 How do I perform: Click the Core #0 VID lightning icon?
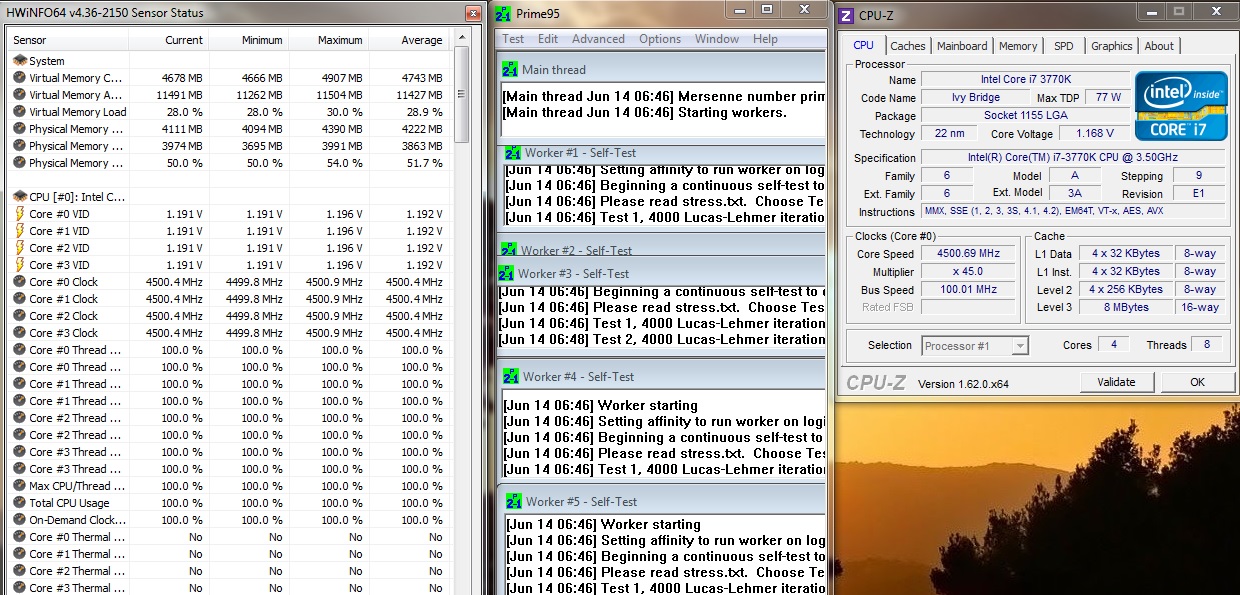coord(20,214)
